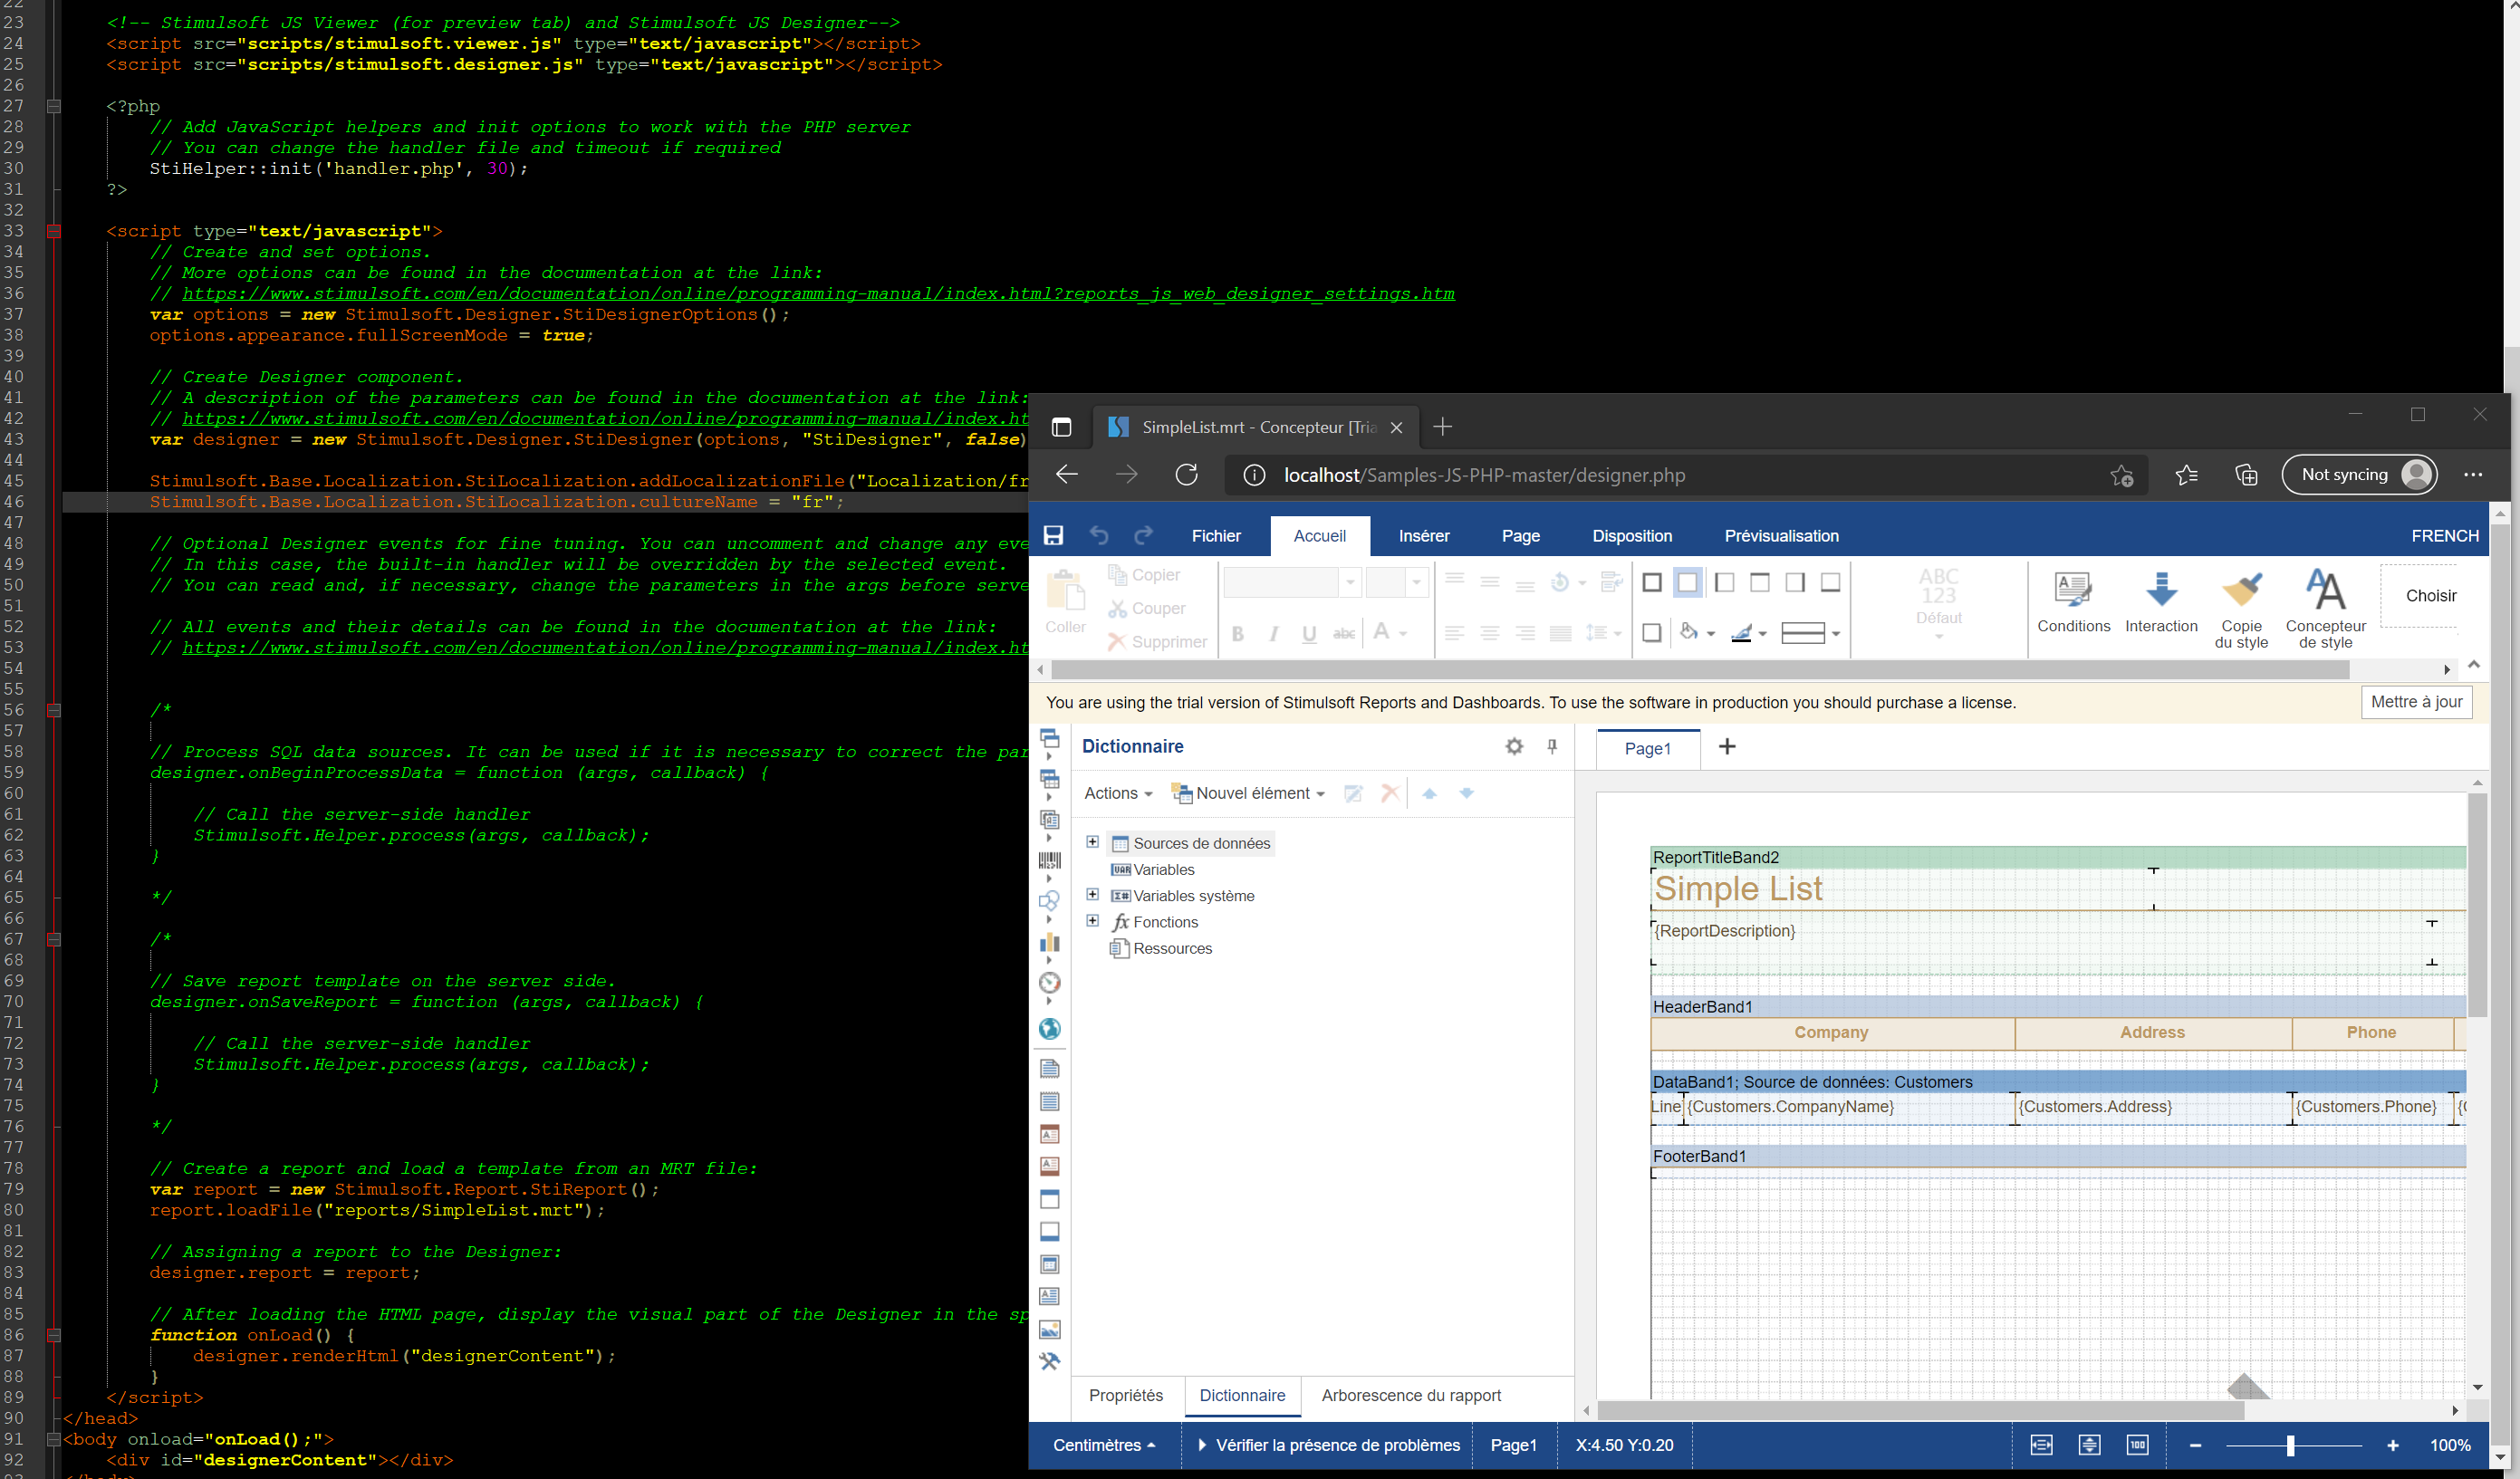Open the toolbox setup hammer-and-wrench icon
The image size is (2520, 1479).
pyautogui.click(x=1049, y=1361)
